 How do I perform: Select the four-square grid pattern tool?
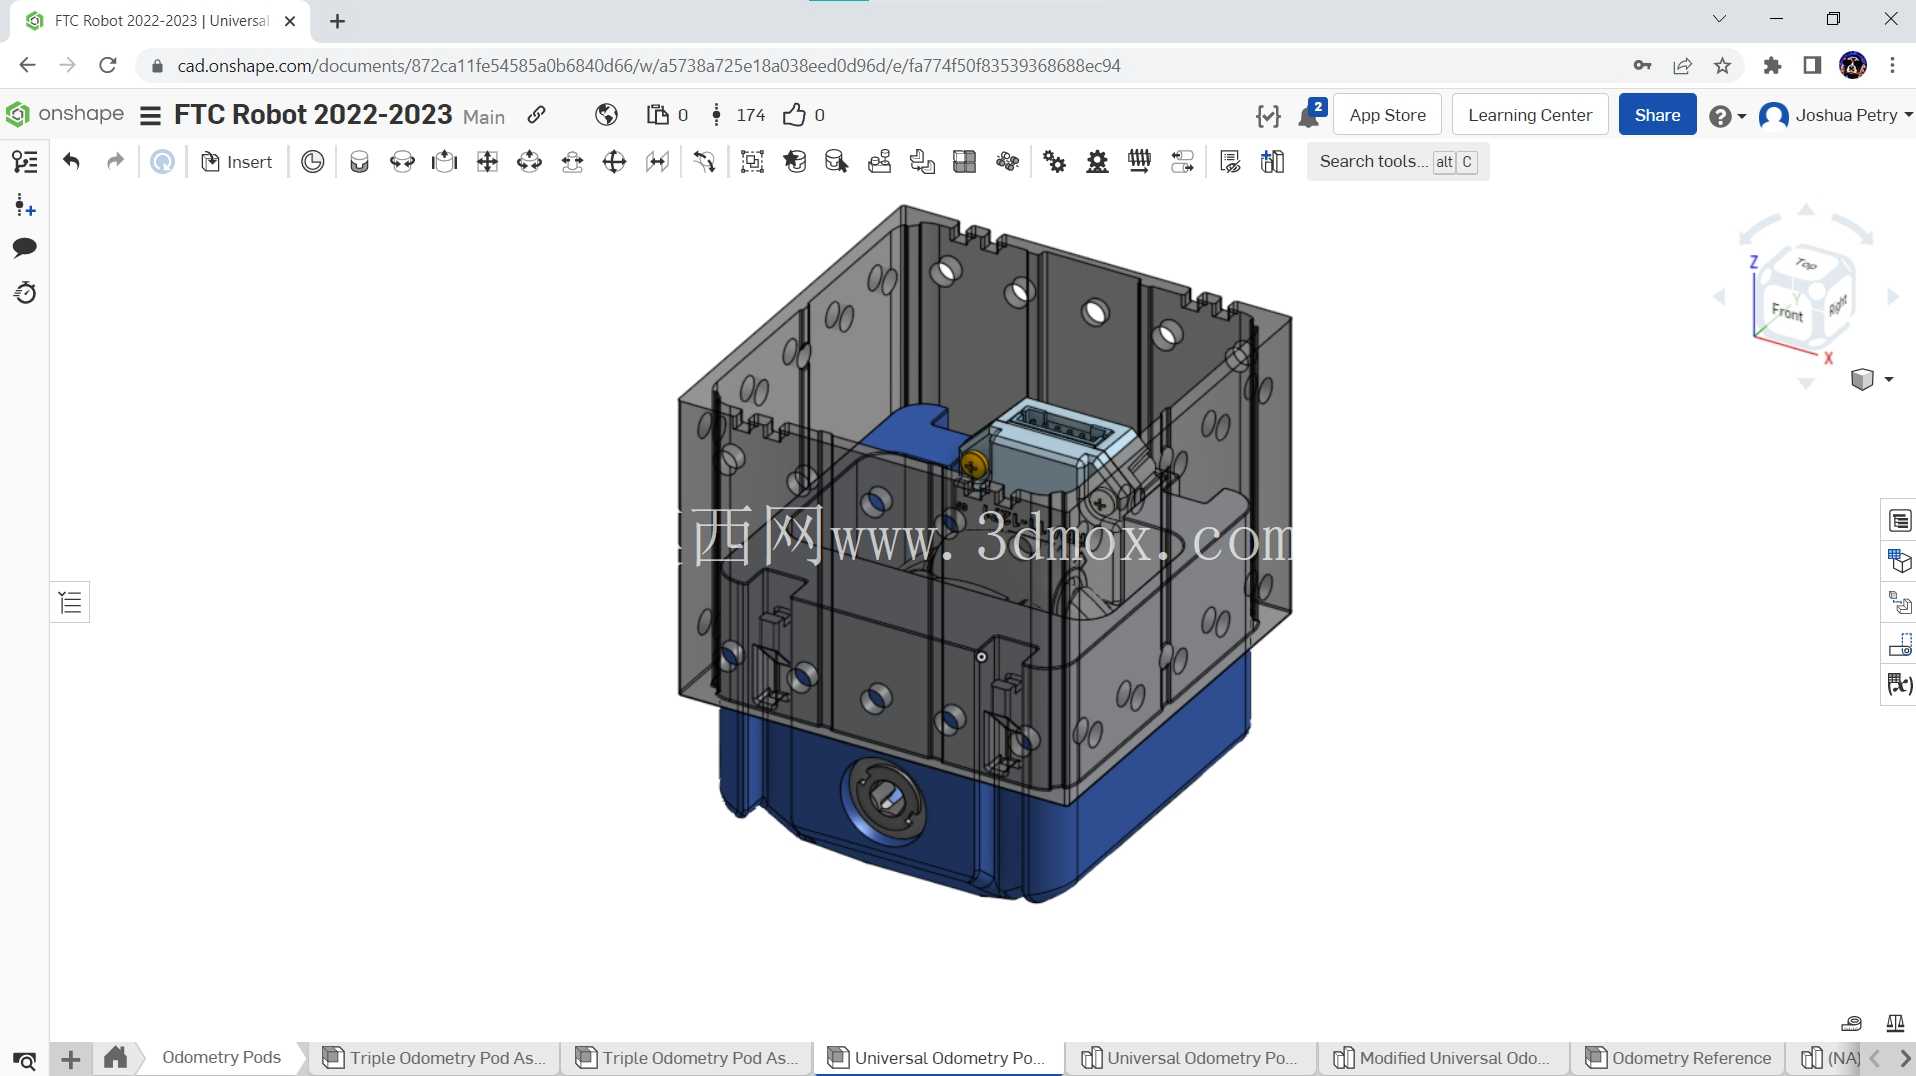(965, 162)
